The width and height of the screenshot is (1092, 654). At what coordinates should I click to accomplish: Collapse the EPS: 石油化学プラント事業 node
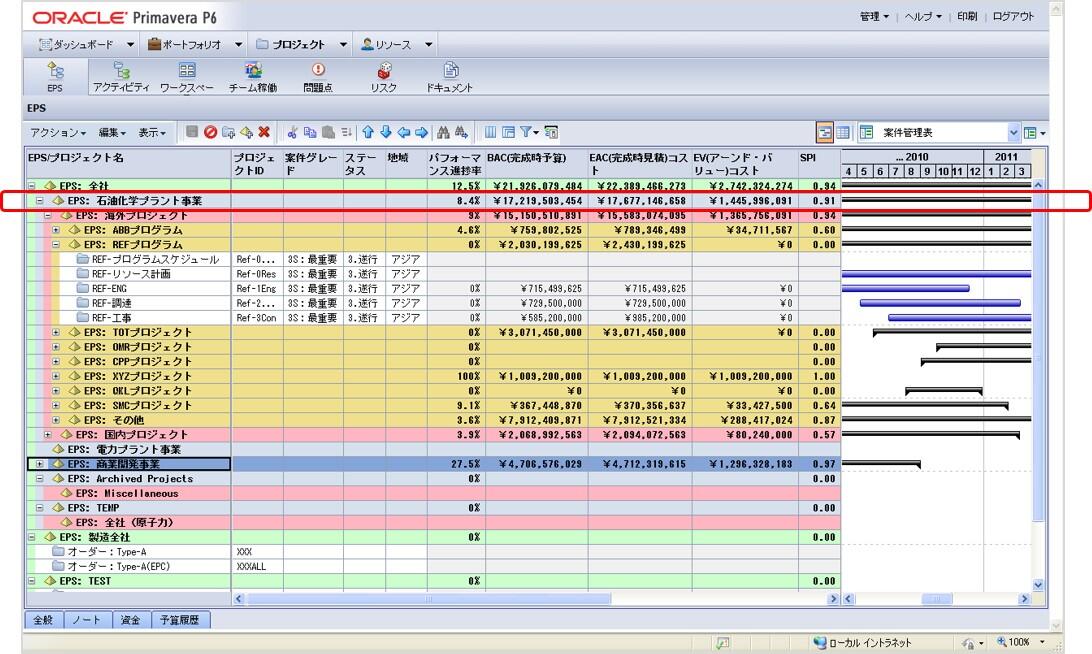40,201
